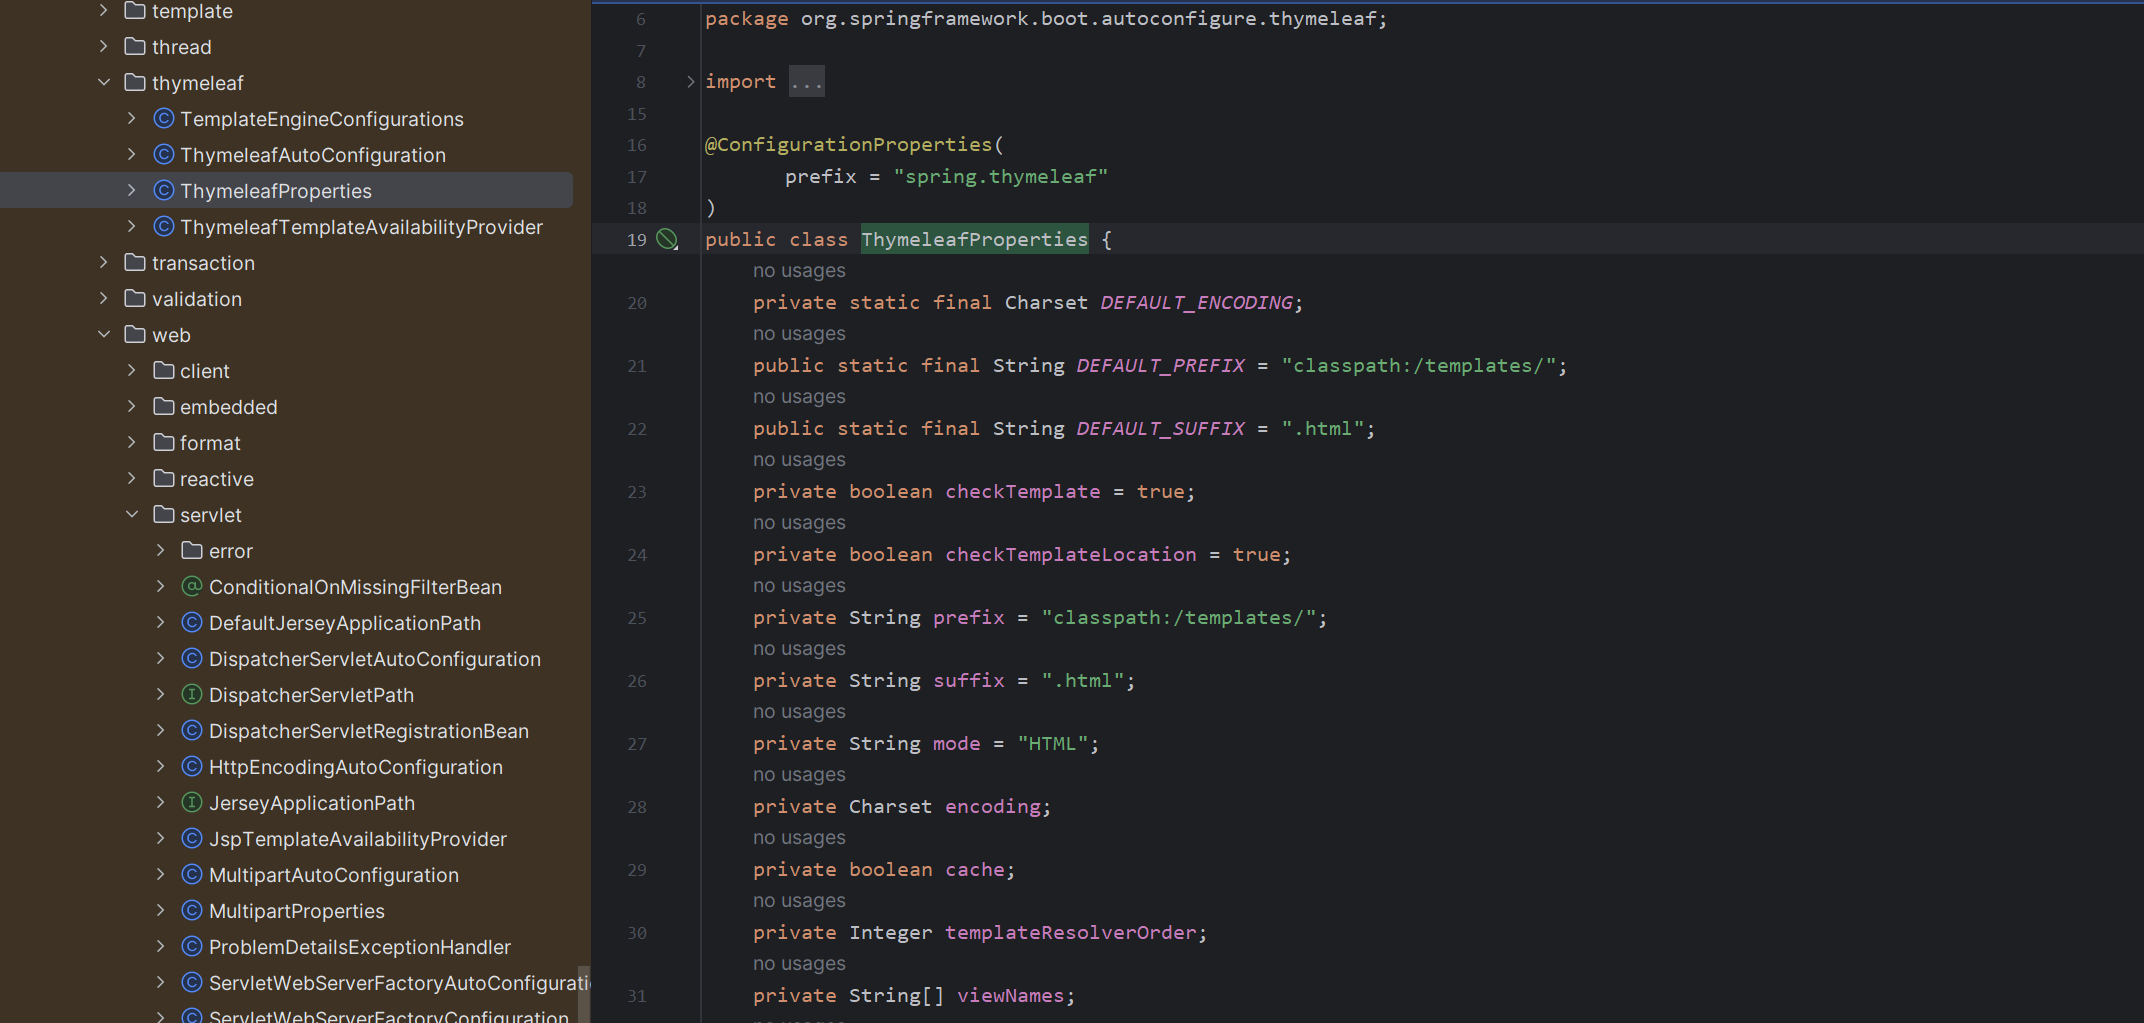Unfold the collapsed import block arrow

pyautogui.click(x=690, y=82)
